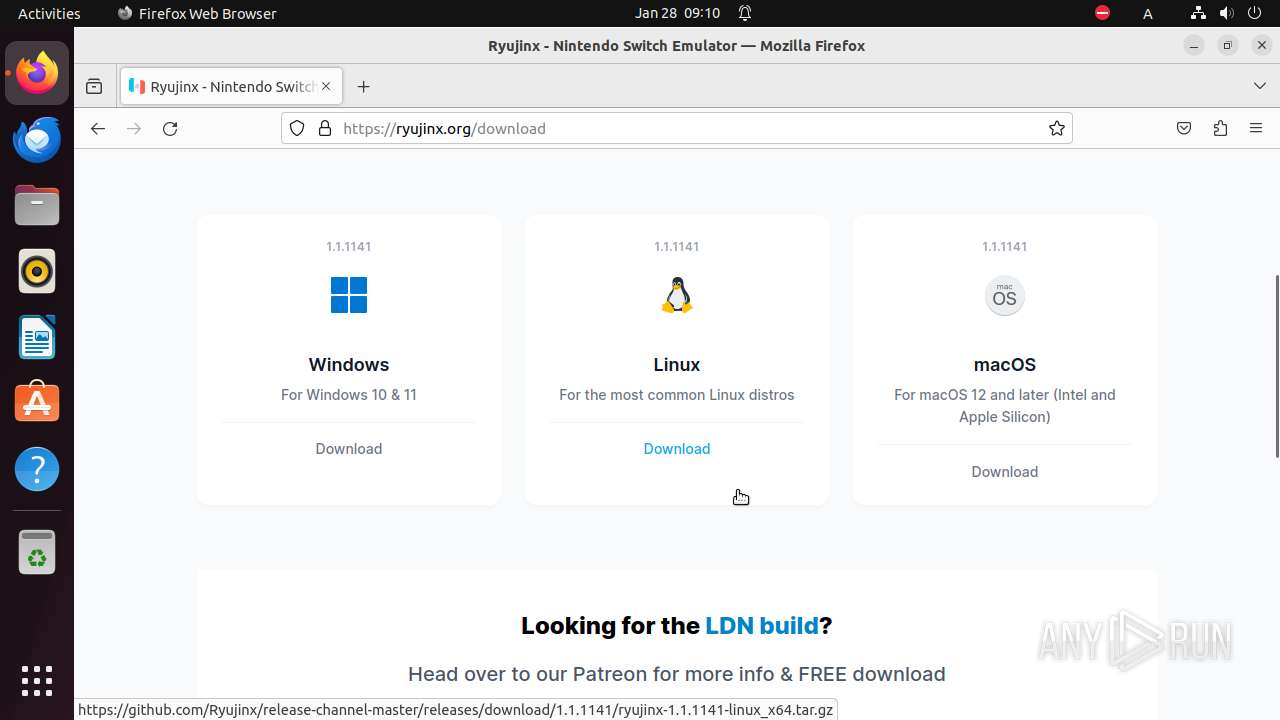
Task: Download the Windows build
Action: click(349, 449)
